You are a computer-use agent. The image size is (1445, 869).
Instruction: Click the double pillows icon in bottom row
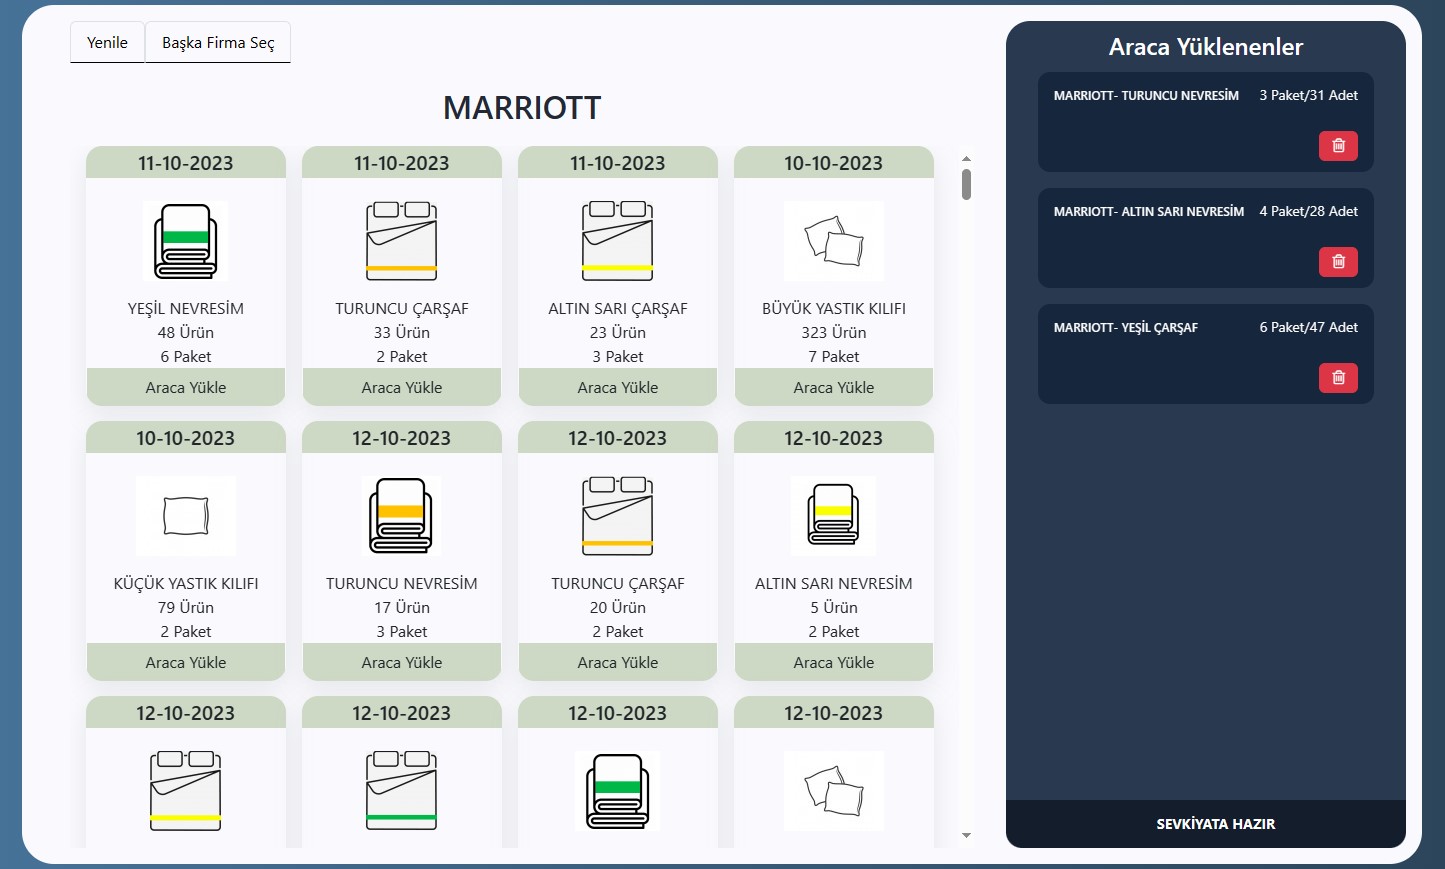point(834,791)
